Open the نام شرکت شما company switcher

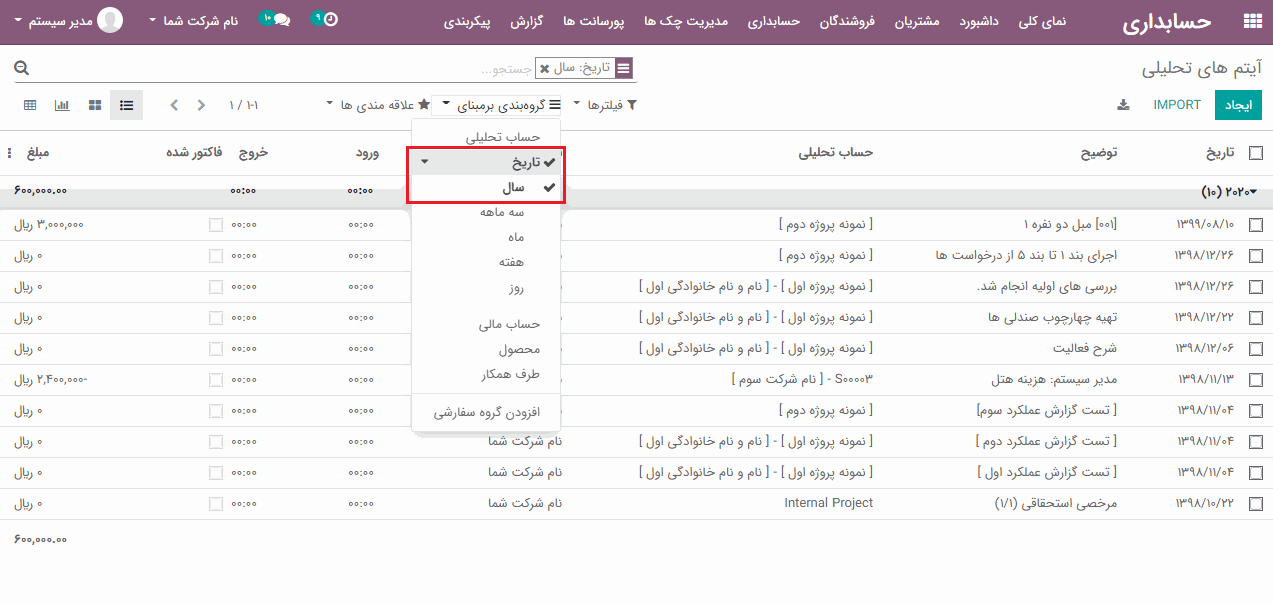pyautogui.click(x=194, y=20)
